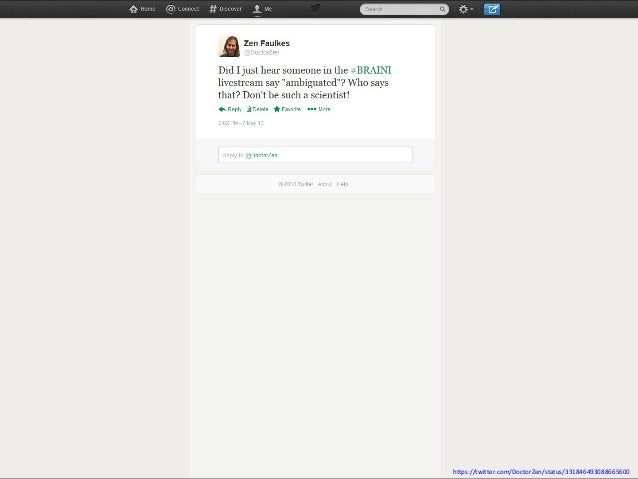Delete this tweet
638x479 pixels.
pyautogui.click(x=257, y=109)
